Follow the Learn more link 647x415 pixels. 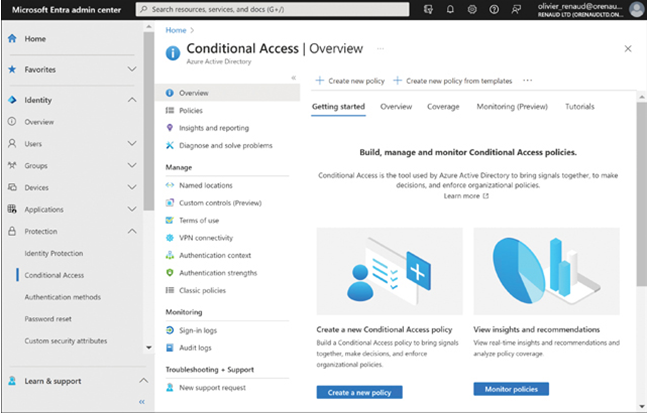tap(466, 196)
